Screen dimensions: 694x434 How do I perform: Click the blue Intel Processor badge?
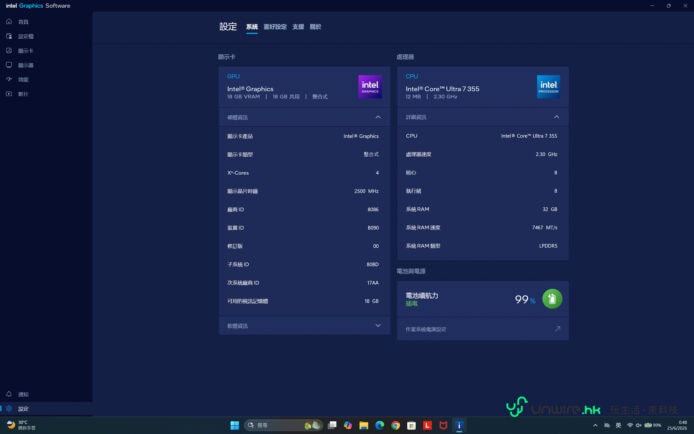click(548, 87)
